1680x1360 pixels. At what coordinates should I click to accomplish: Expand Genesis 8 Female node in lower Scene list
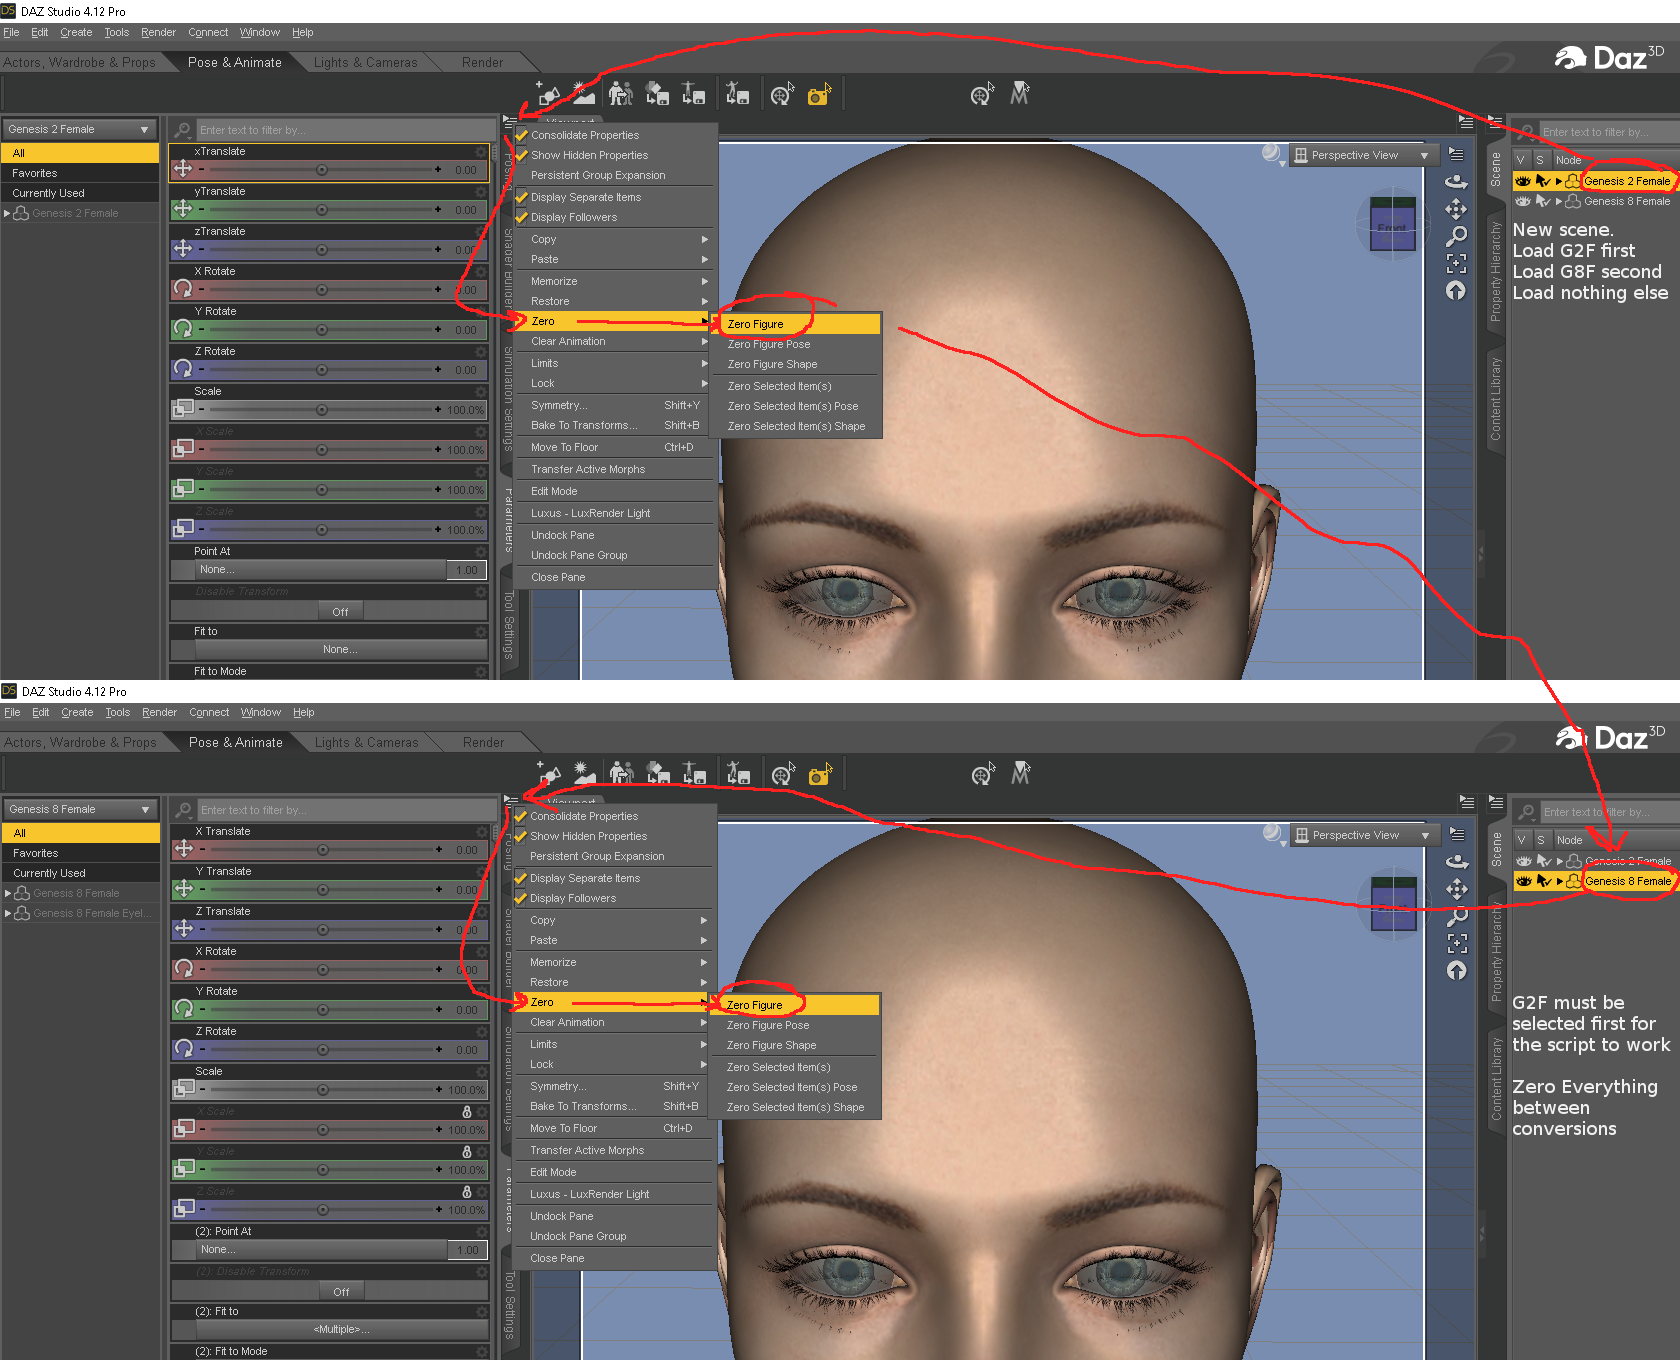coord(1559,881)
